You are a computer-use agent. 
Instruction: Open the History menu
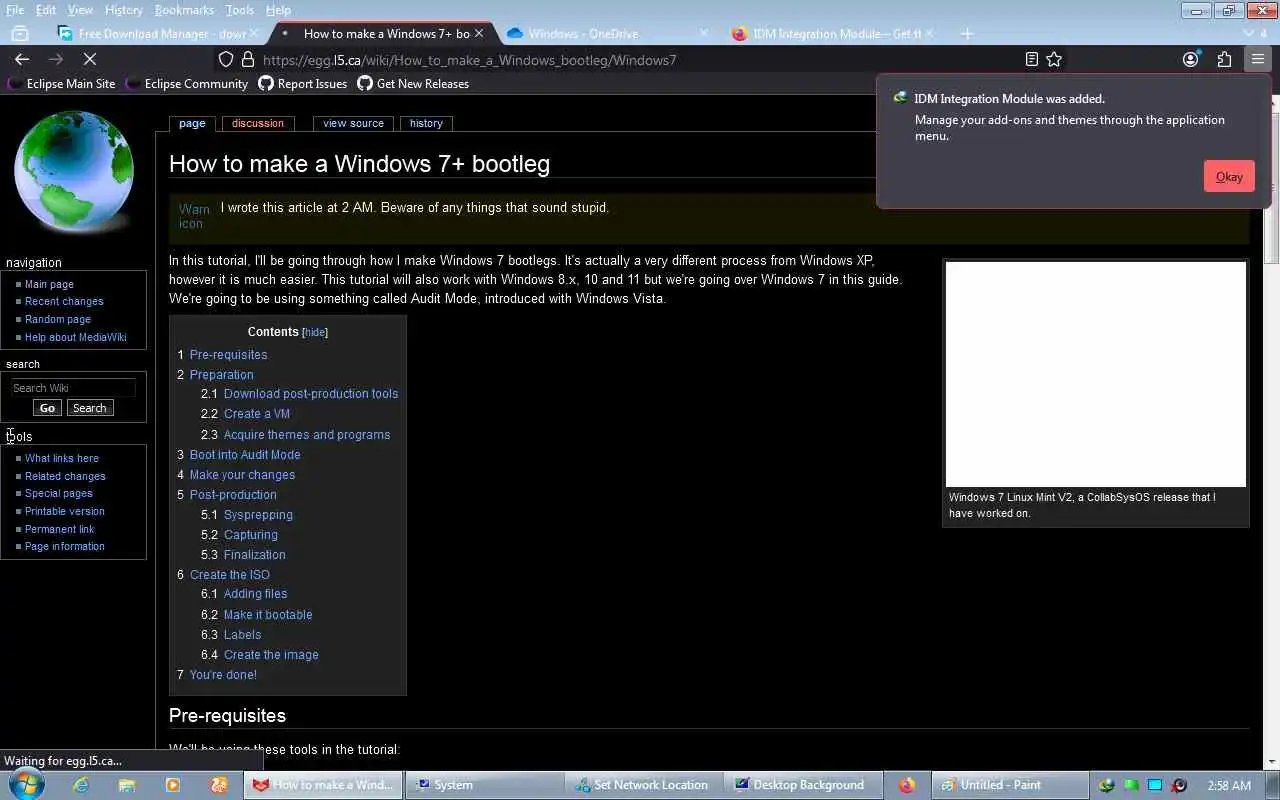(x=123, y=10)
